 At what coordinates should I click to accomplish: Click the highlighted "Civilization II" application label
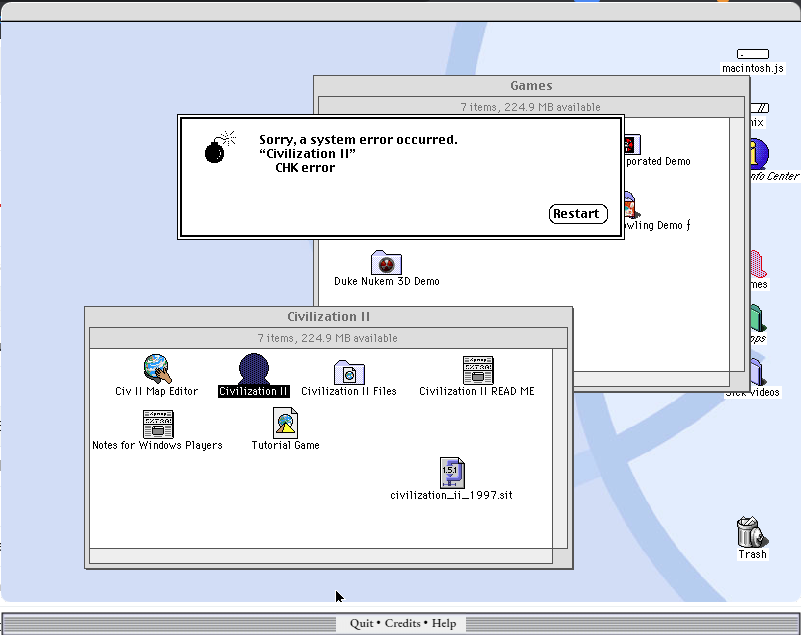253,391
